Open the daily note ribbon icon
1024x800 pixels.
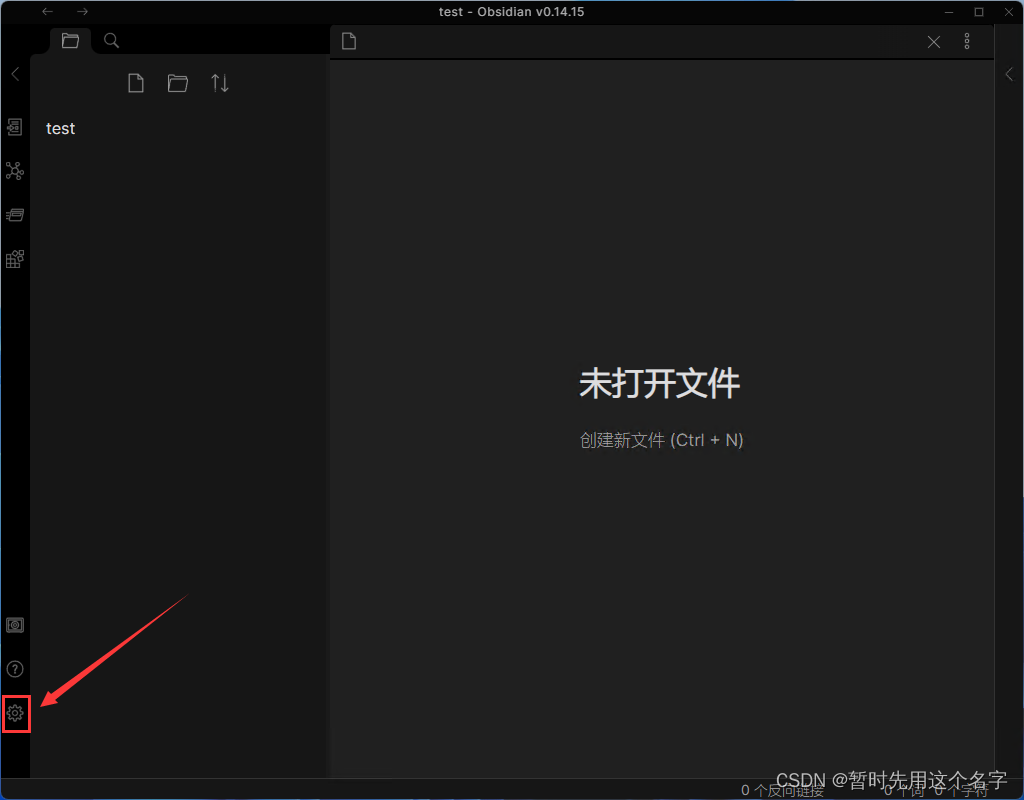coord(15,214)
